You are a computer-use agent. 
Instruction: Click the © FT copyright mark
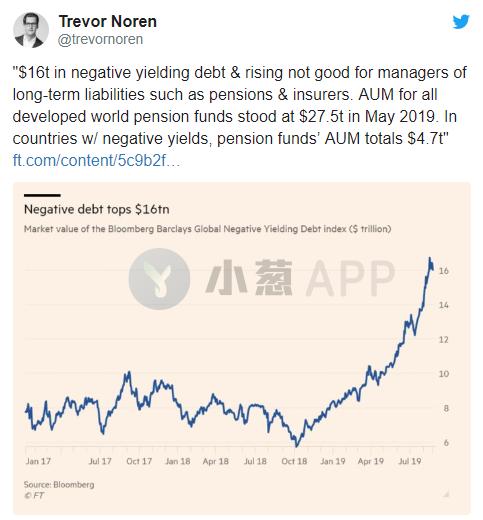34,495
